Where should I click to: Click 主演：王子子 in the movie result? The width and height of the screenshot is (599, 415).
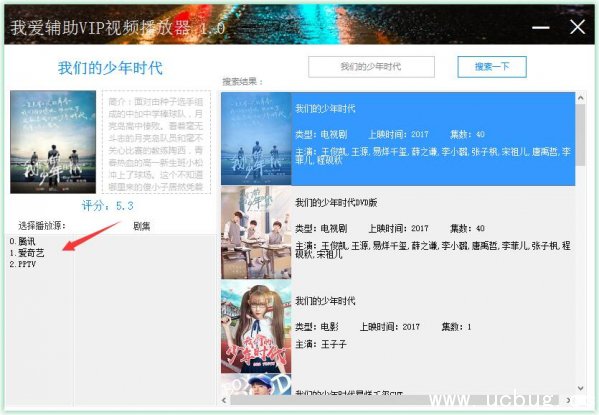[321, 344]
